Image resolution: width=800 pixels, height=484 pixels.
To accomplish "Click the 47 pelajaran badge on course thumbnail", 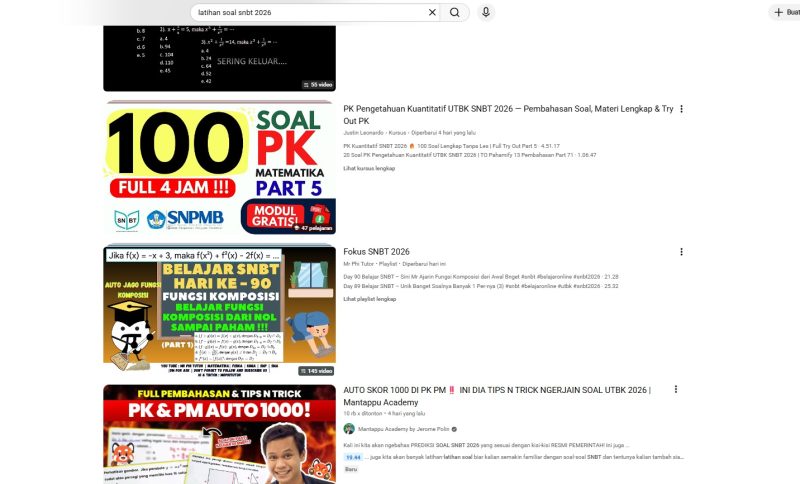I will coord(313,228).
